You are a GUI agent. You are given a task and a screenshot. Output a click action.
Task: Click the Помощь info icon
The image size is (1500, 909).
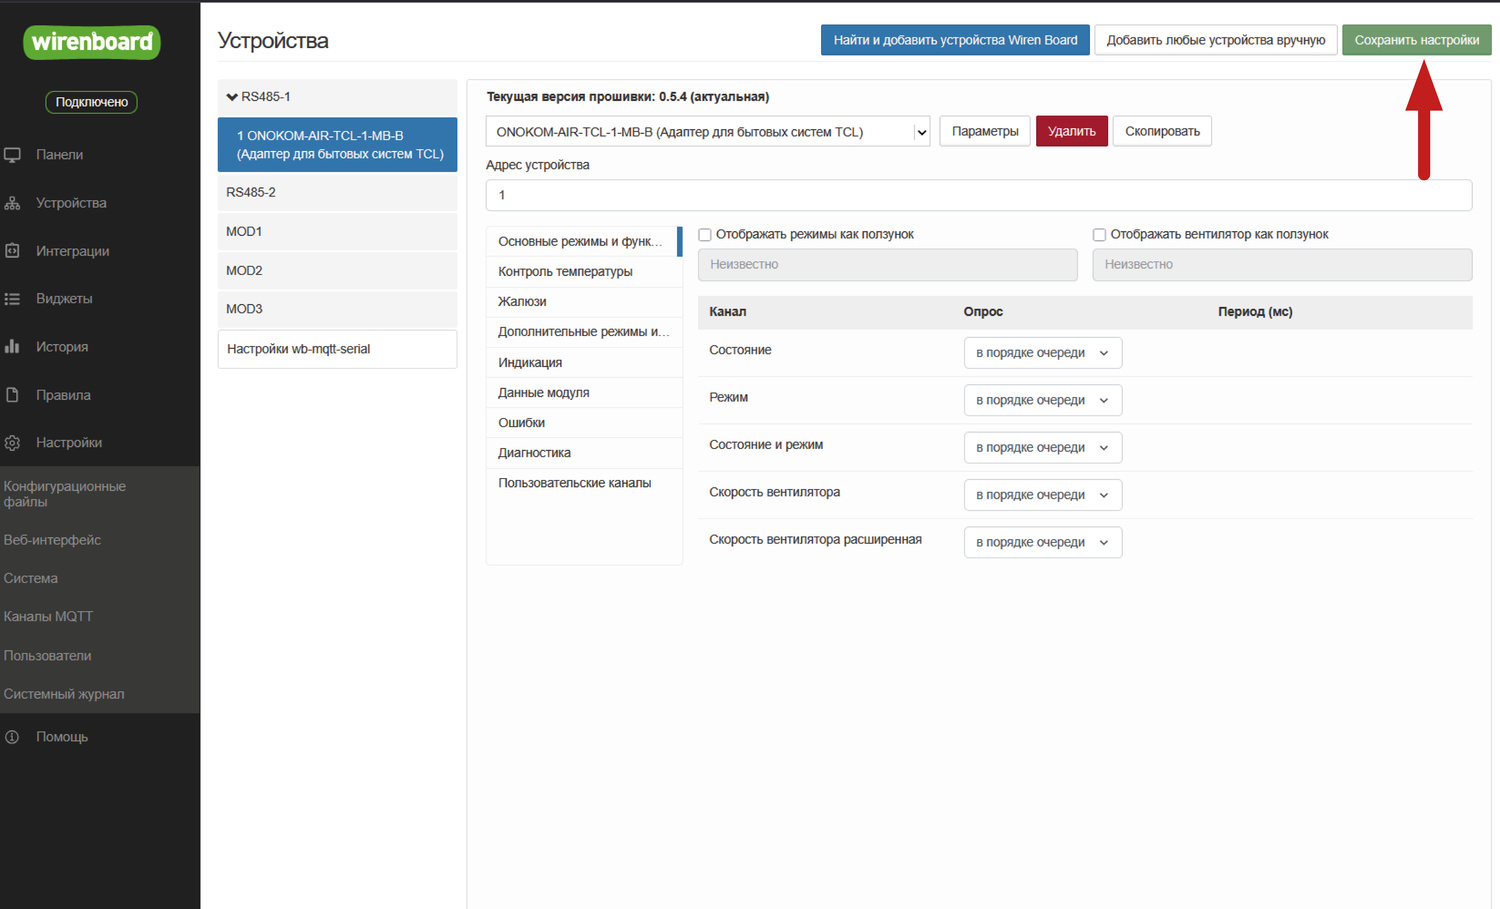[x=12, y=737]
